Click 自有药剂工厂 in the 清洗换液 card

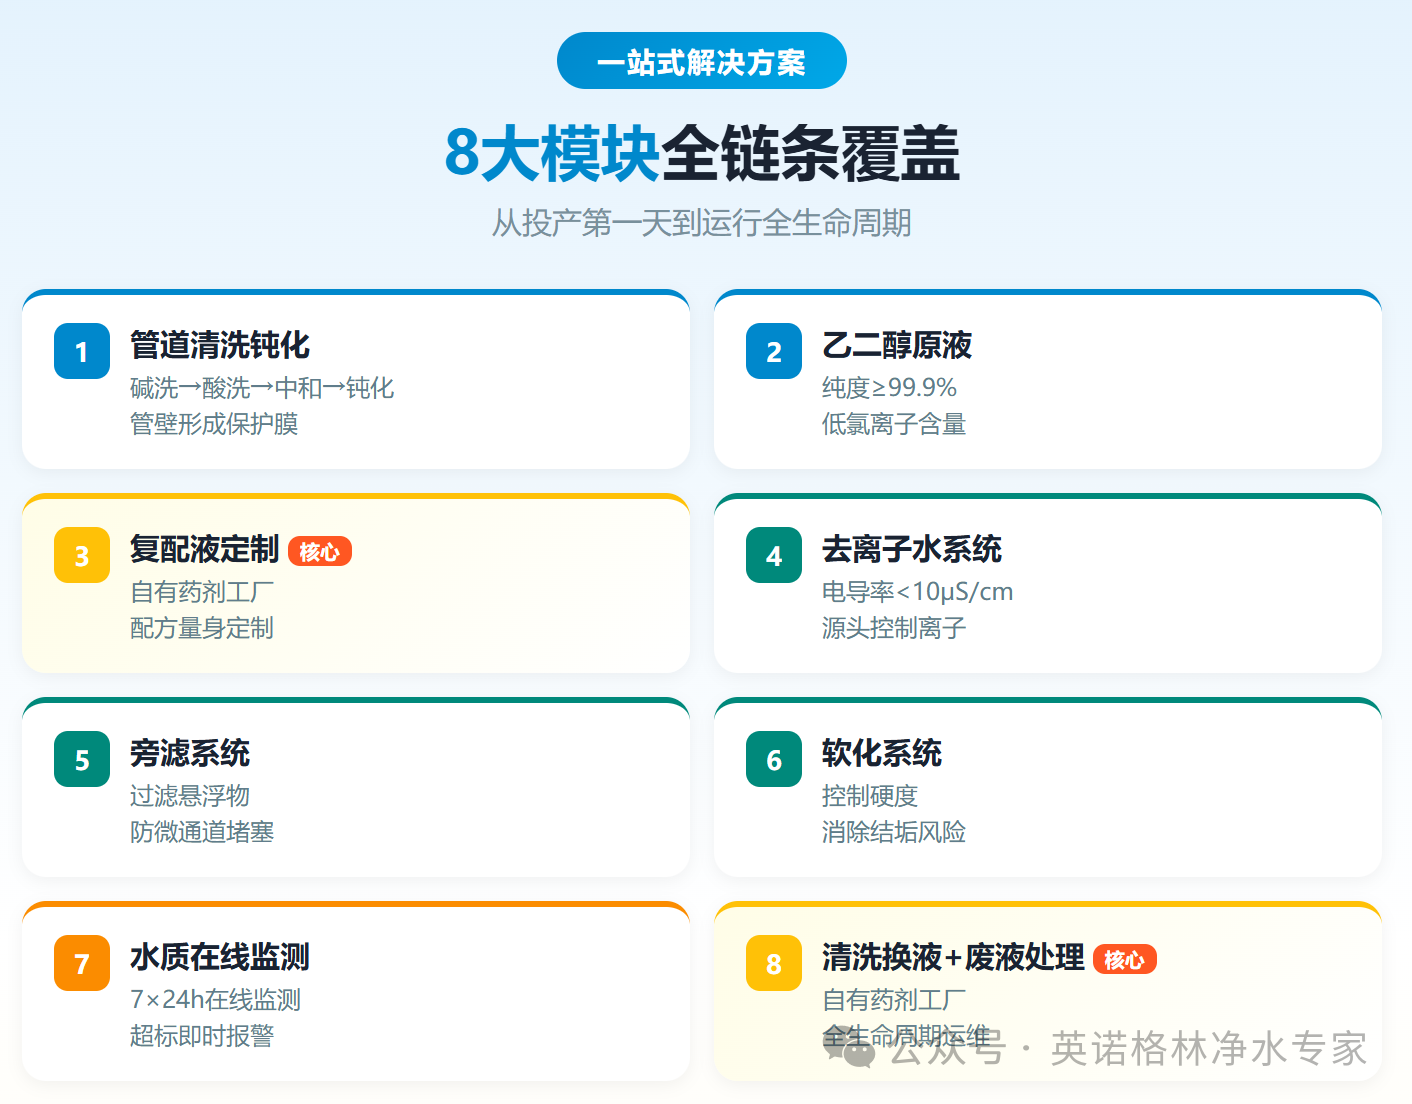(x=894, y=1000)
